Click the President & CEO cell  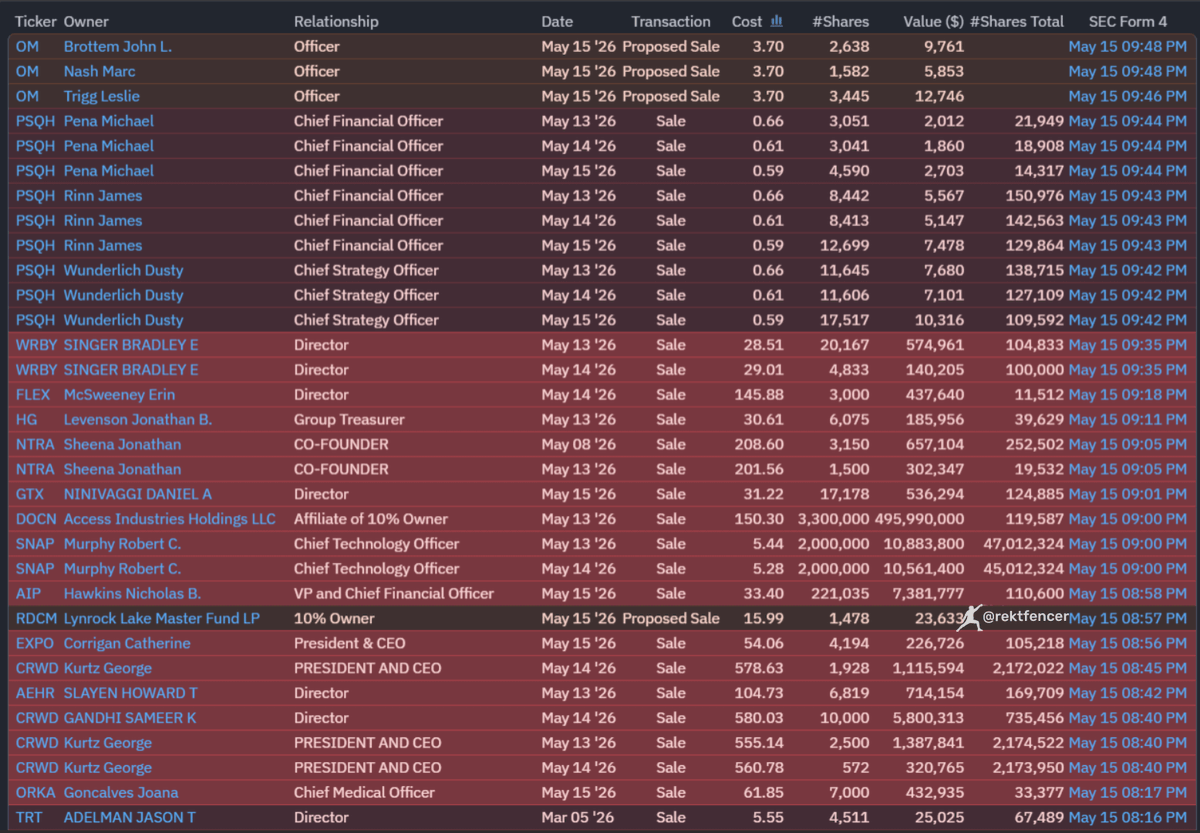click(x=350, y=643)
